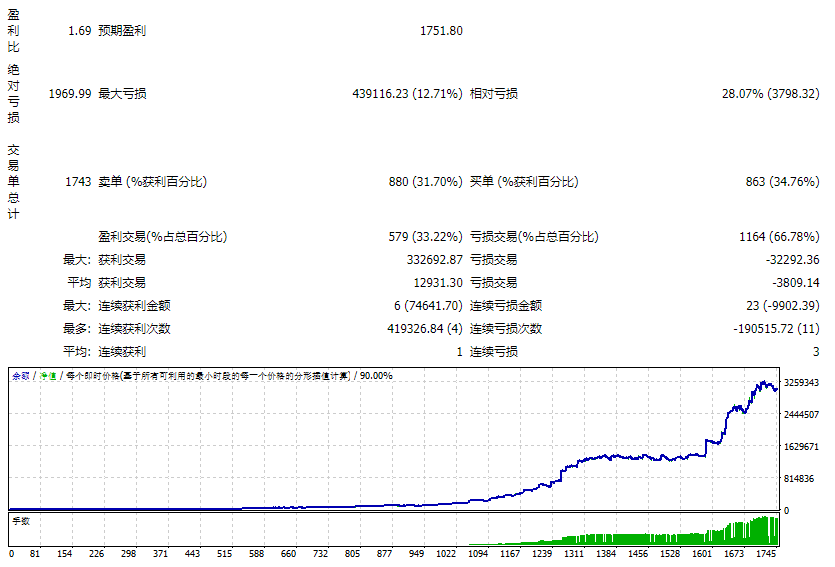Click the 交易单总计 value 1743
The width and height of the screenshot is (835, 567).
click(78, 182)
